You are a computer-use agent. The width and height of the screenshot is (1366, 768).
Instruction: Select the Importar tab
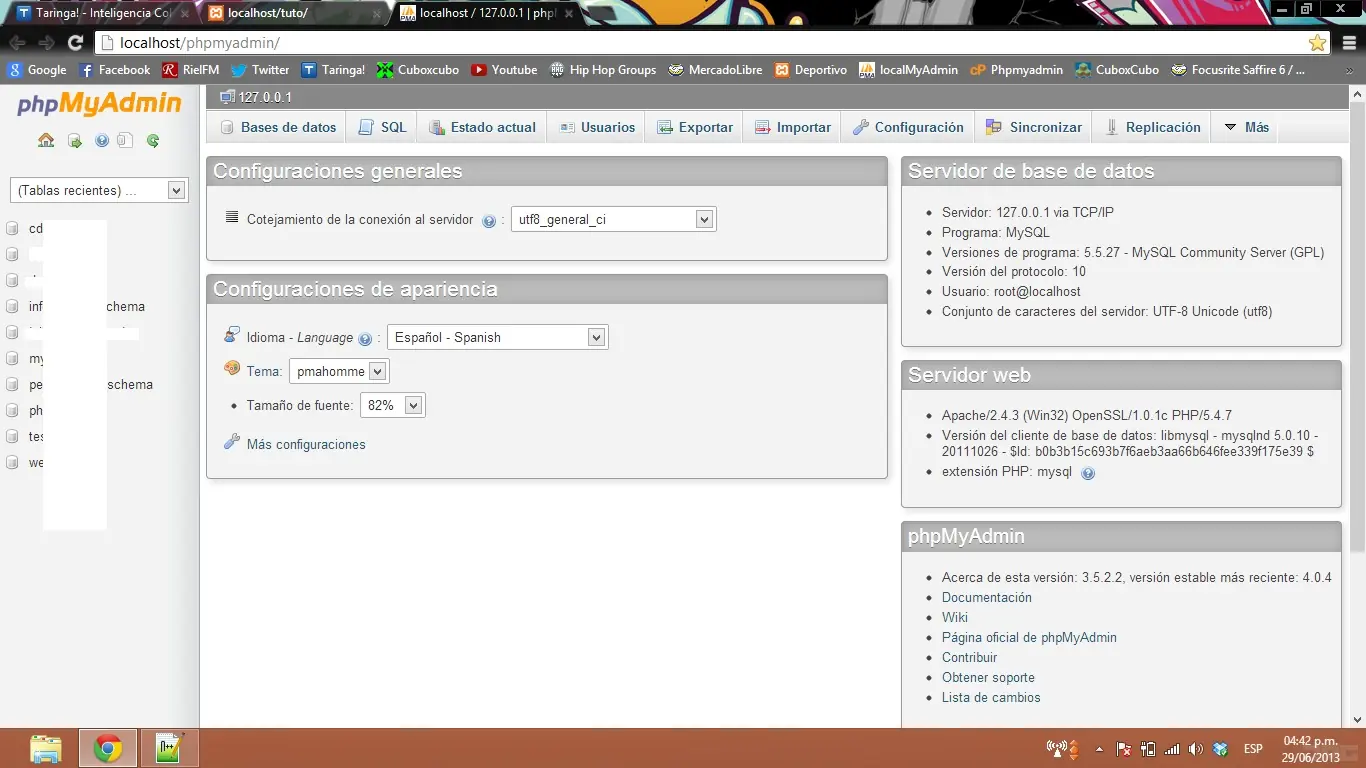point(792,127)
